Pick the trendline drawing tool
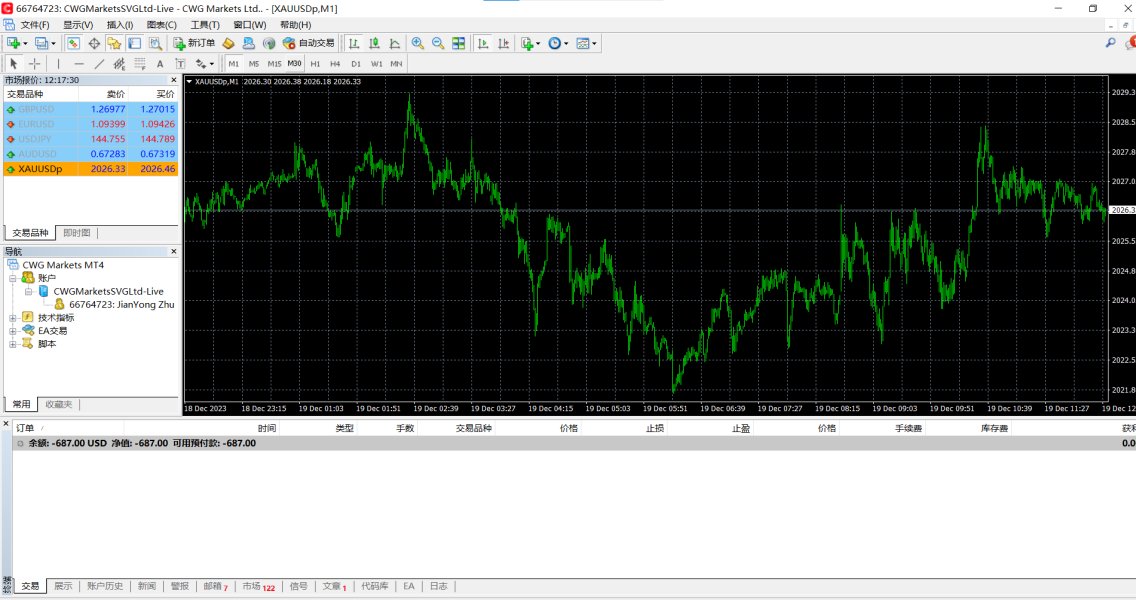Image resolution: width=1136 pixels, height=600 pixels. tap(99, 63)
